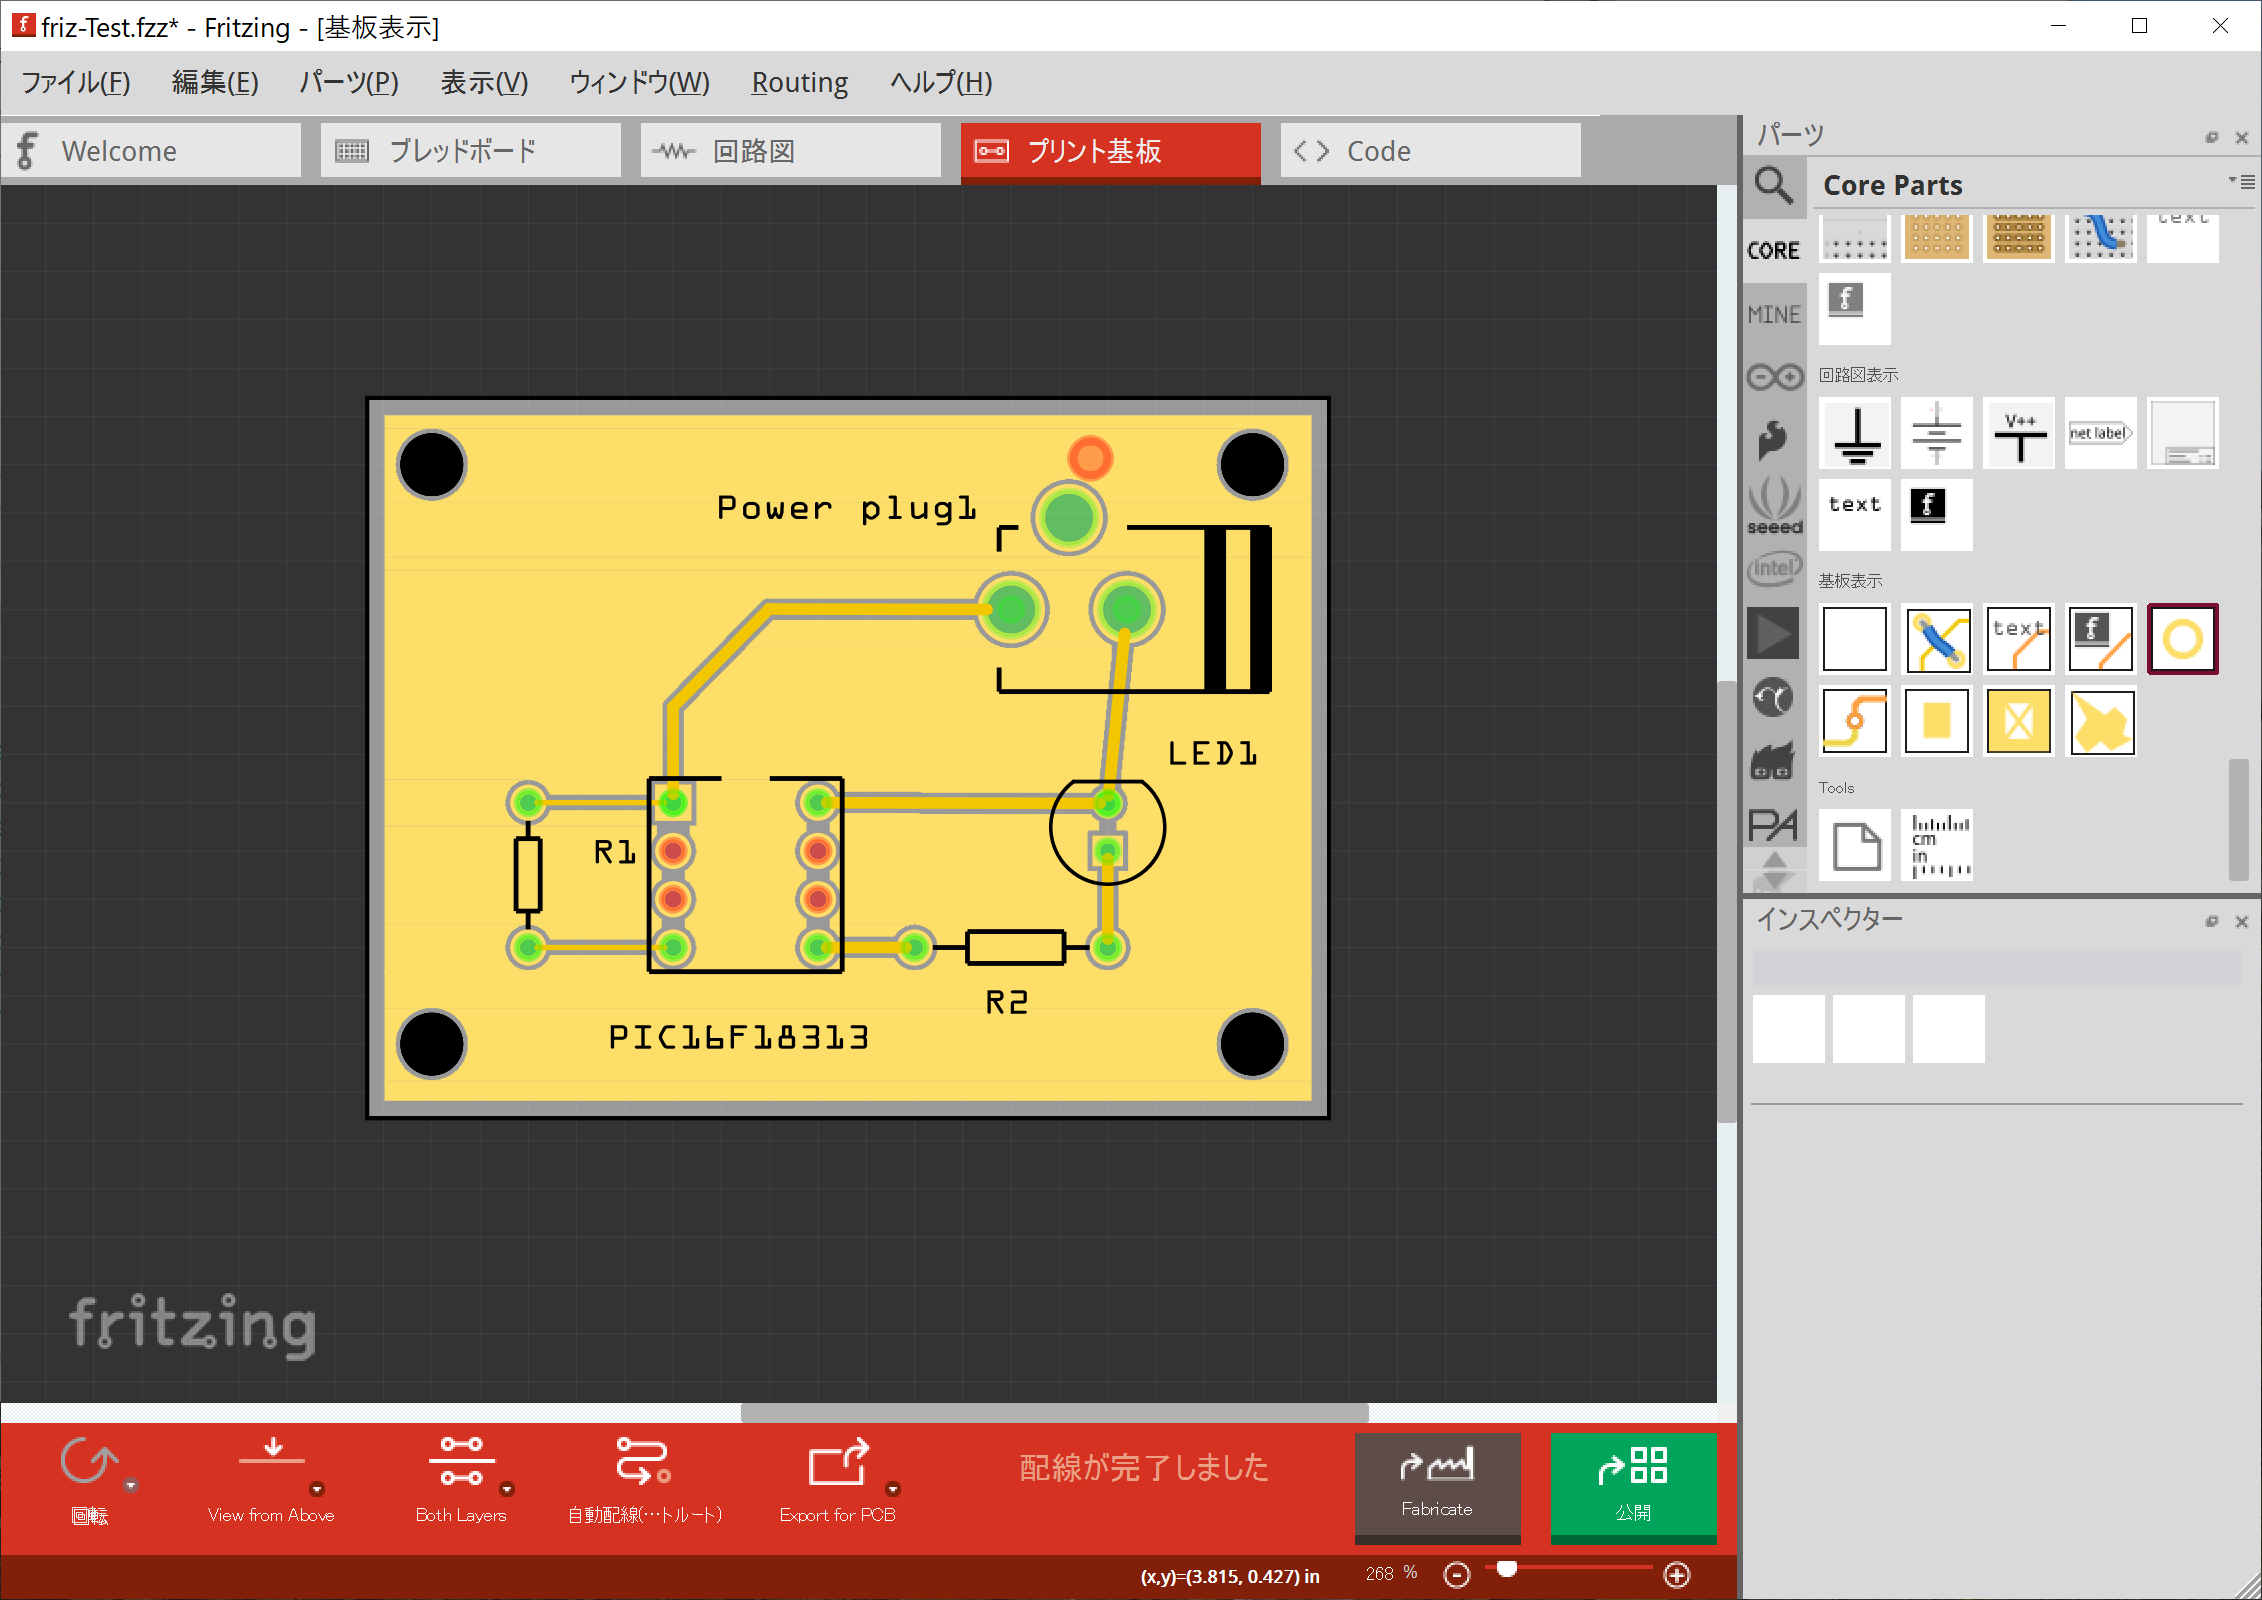Select the battery power symbol part

pyautogui.click(x=1937, y=434)
